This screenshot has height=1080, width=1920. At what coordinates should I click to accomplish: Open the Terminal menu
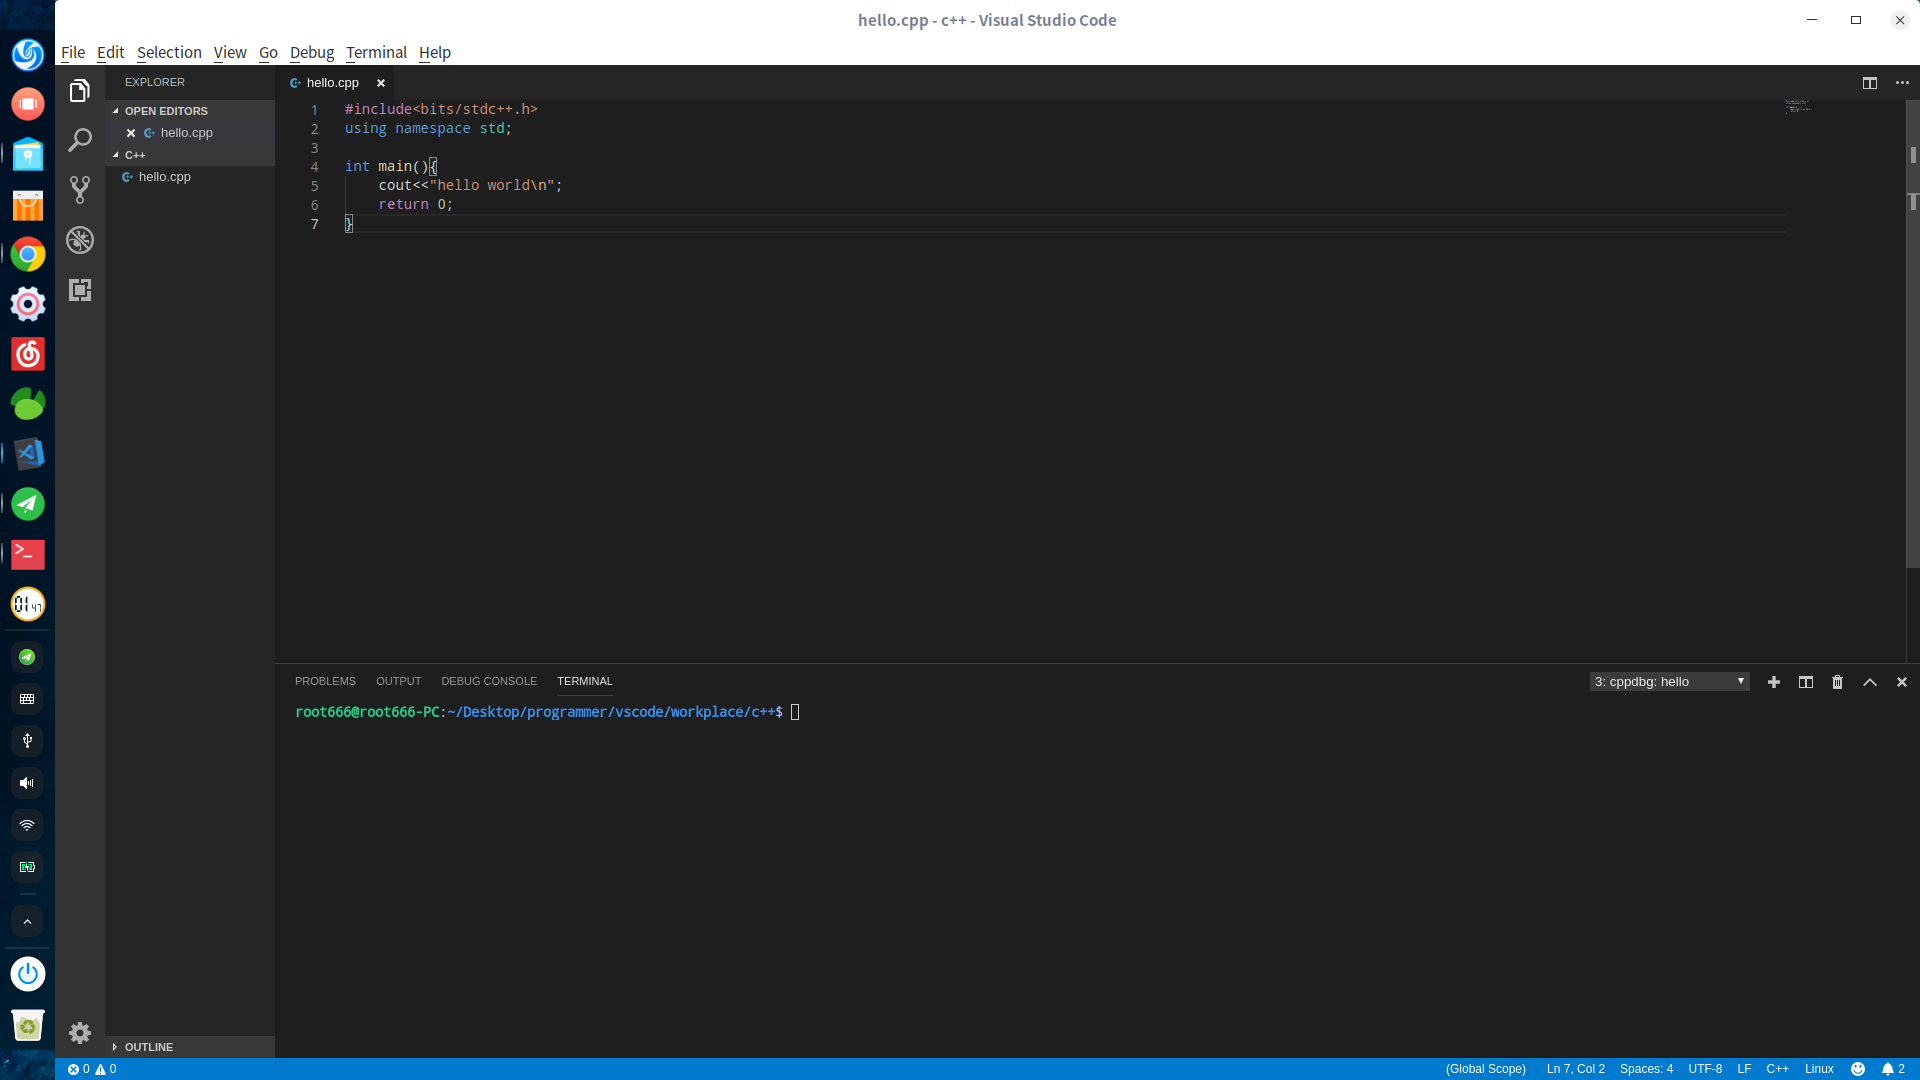[x=376, y=52]
